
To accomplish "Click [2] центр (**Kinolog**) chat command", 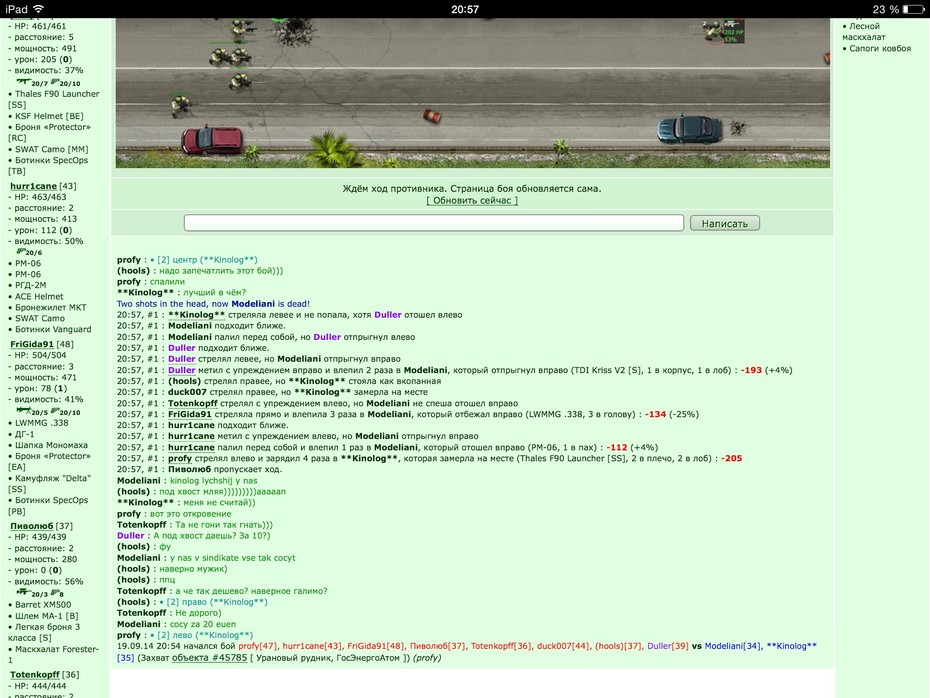I will pyautogui.click(x=207, y=260).
